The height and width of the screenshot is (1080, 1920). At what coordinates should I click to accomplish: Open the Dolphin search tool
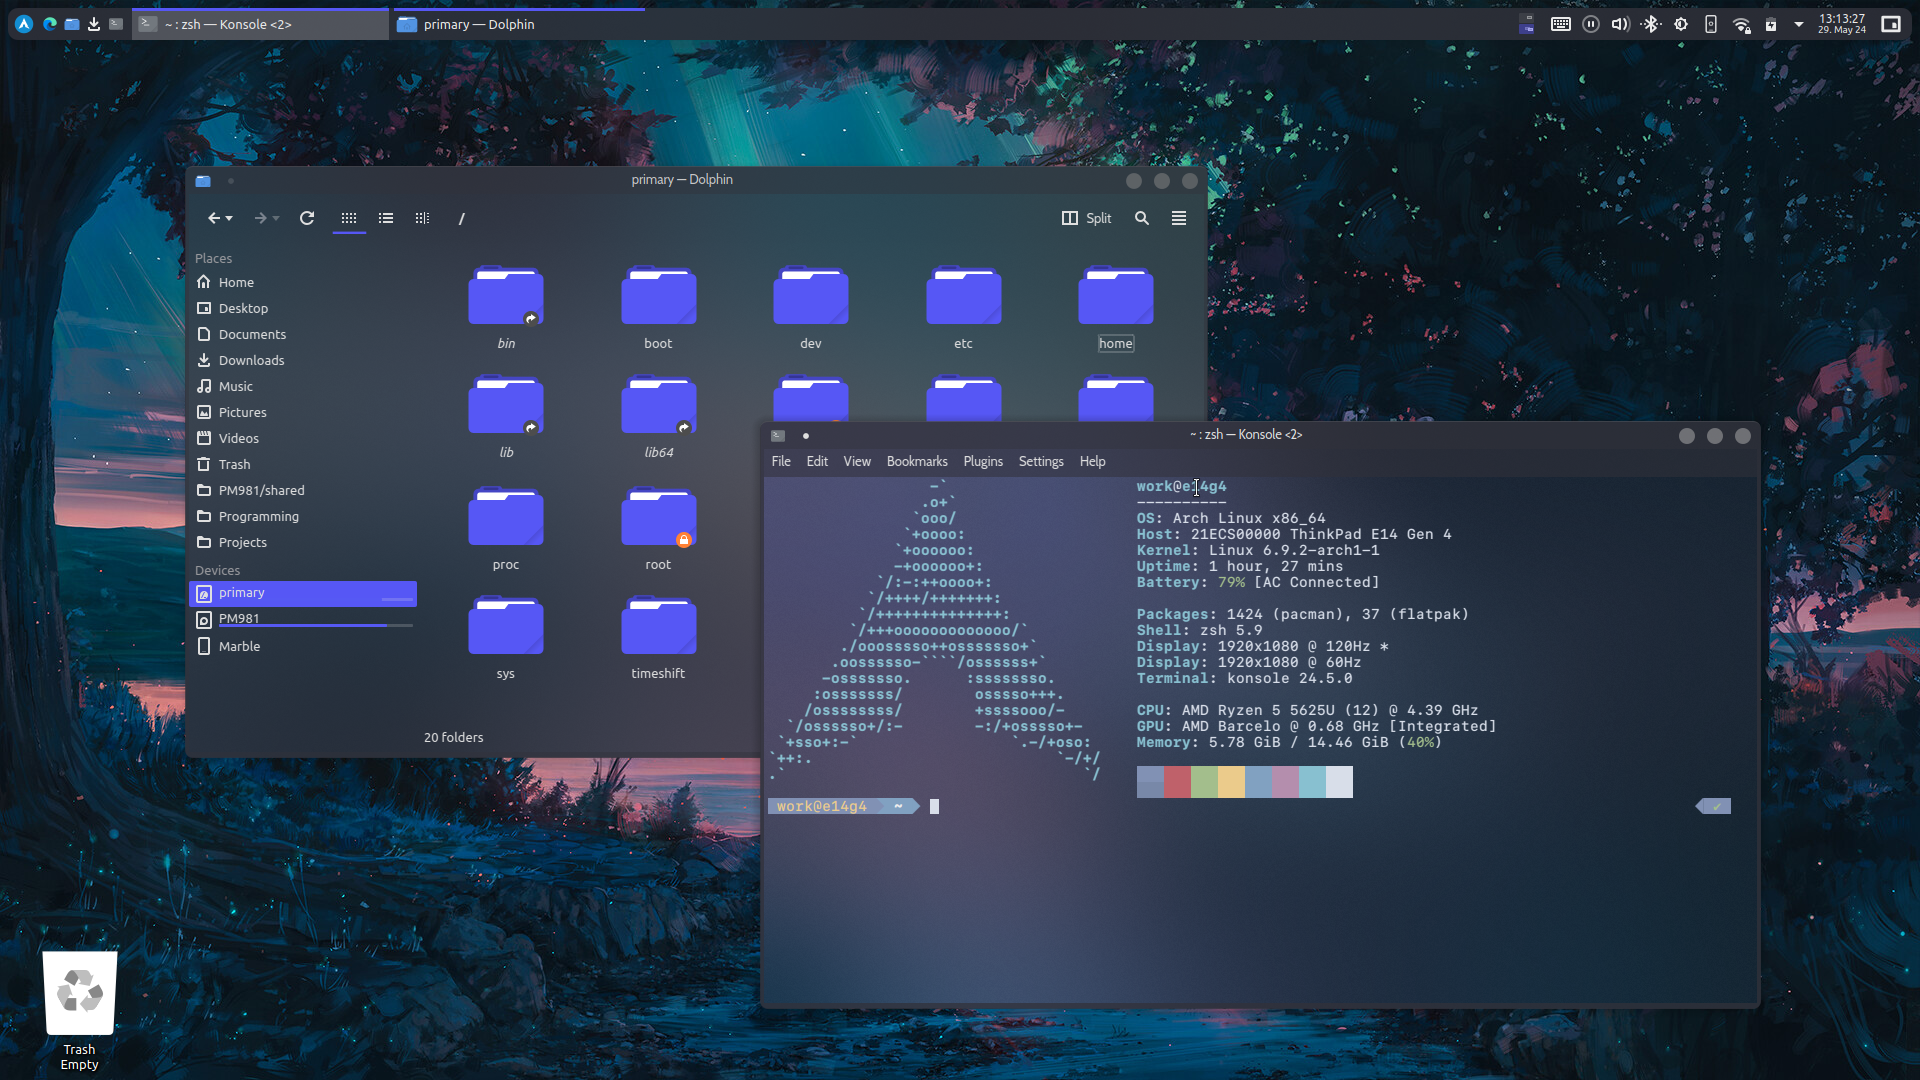1142,218
